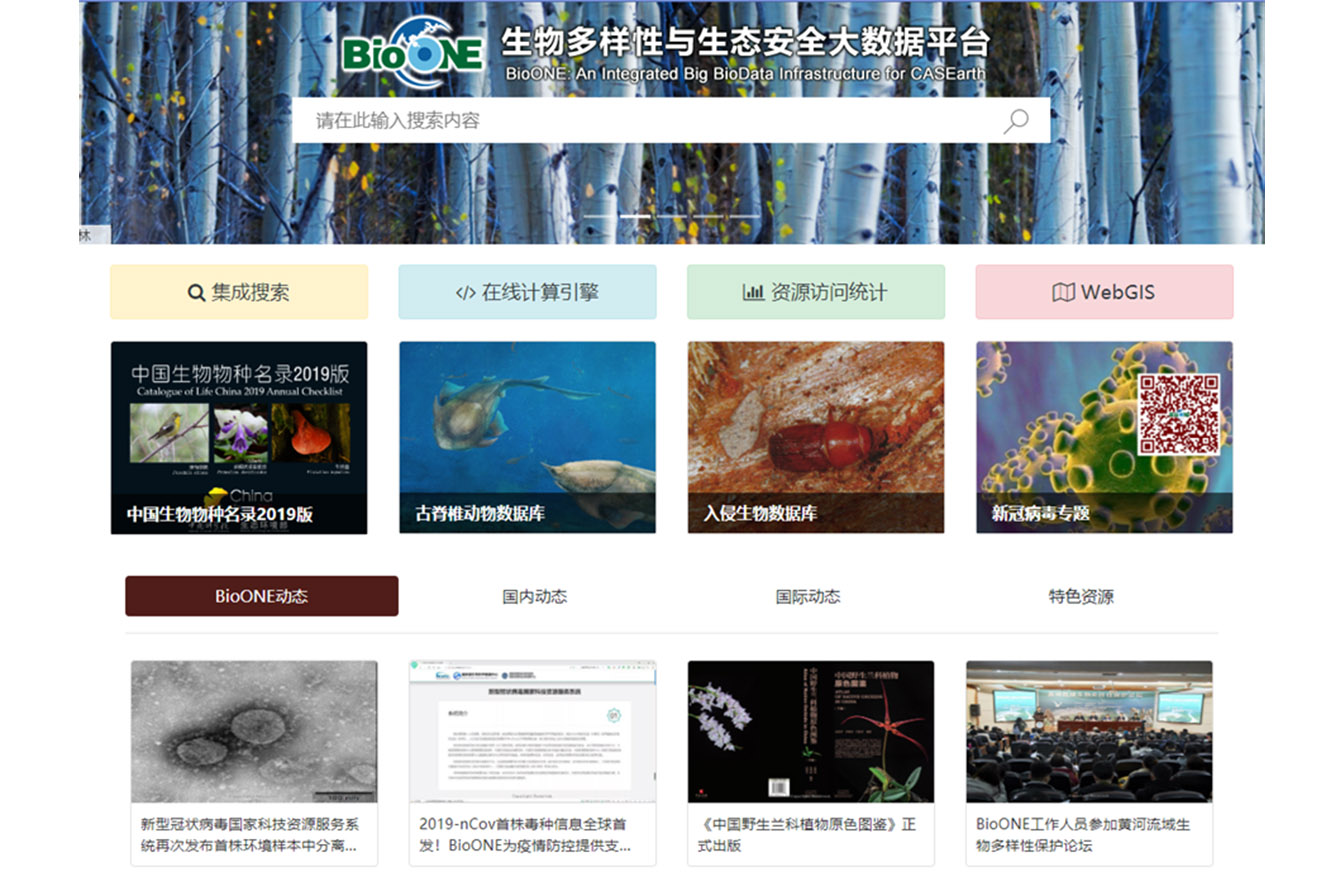This screenshot has height=886, width=1340.
Task: Open 中国生物物种名录2019版 card
Action: click(239, 437)
